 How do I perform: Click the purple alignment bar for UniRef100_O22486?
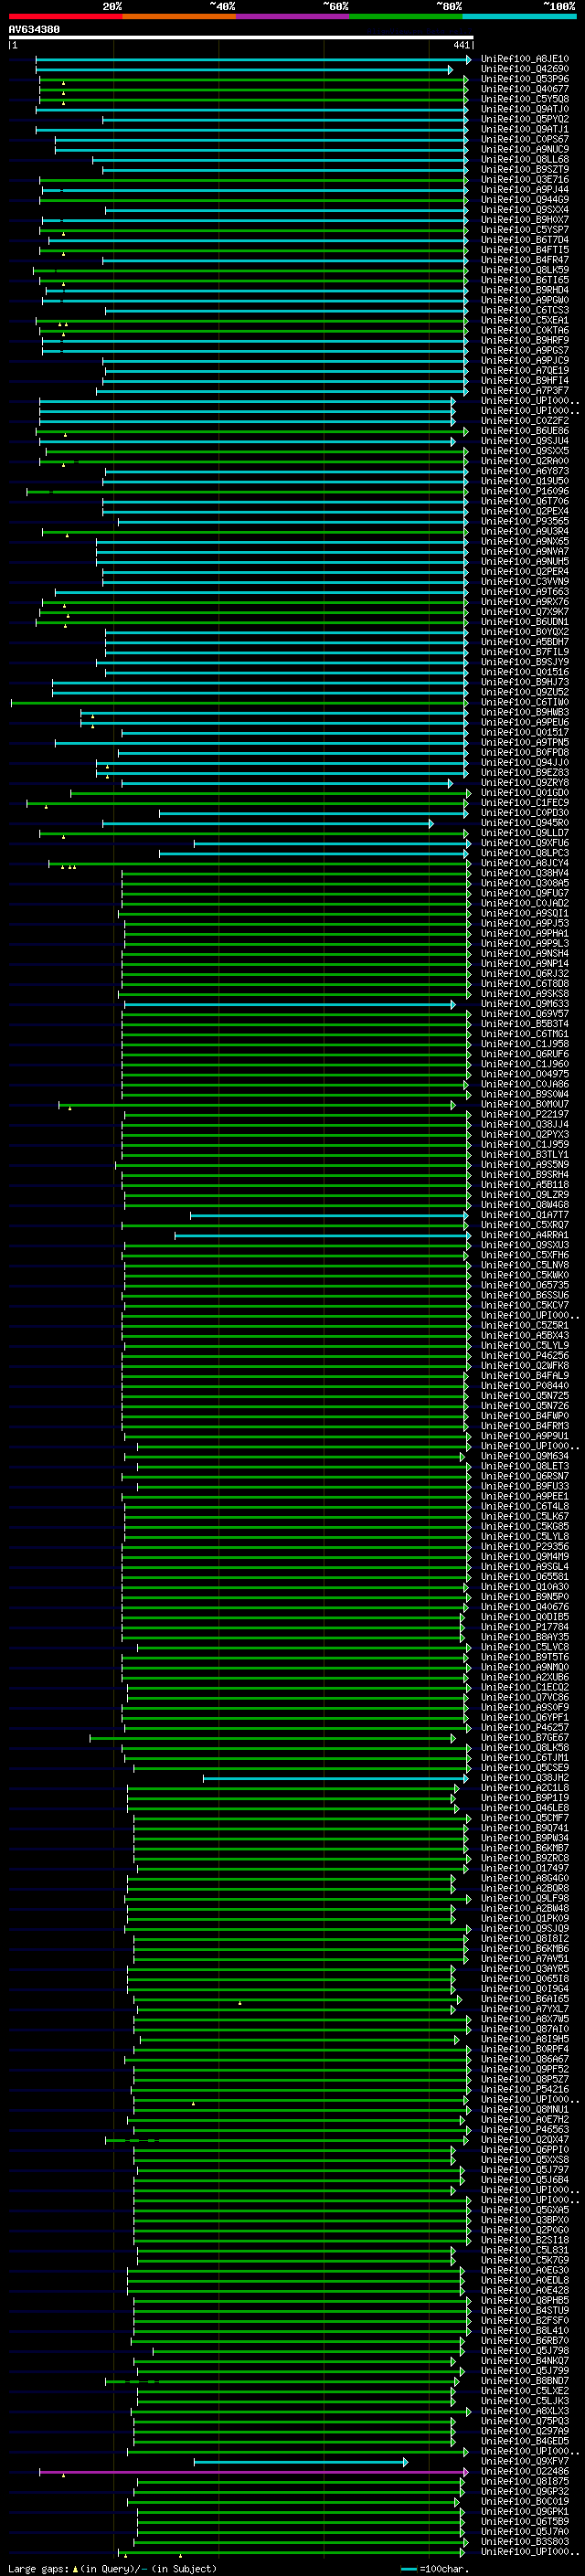pyautogui.click(x=252, y=2471)
